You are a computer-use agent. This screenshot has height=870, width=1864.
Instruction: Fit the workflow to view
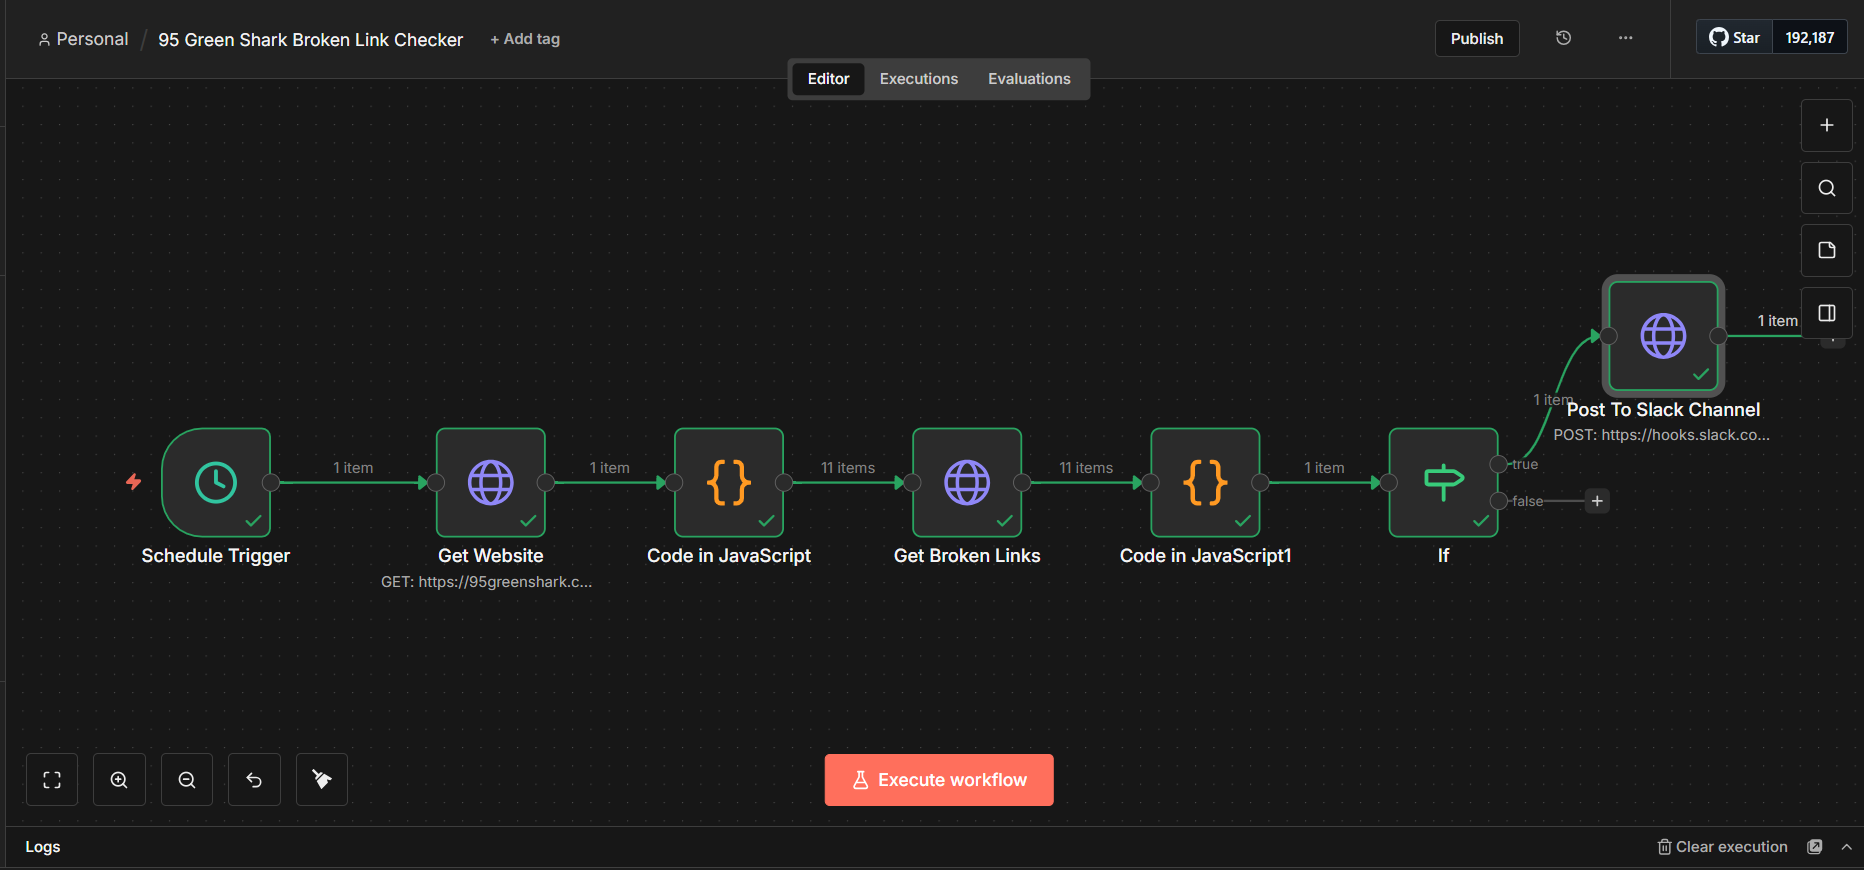click(x=52, y=779)
